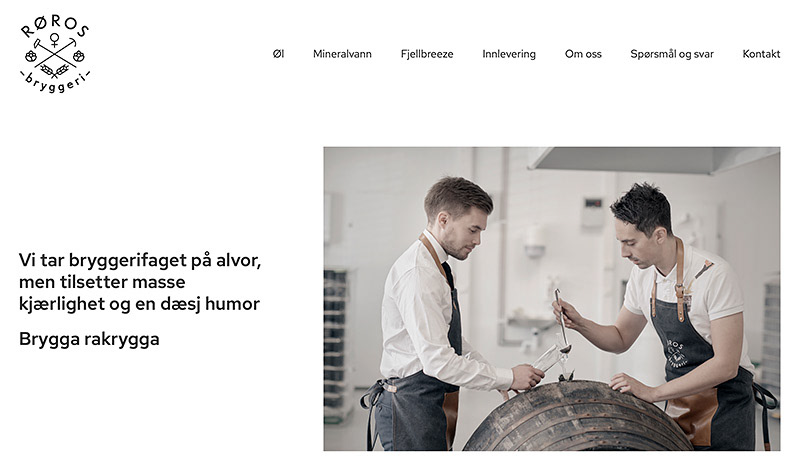Open the Øl menu item
The height and width of the screenshot is (467, 800).
tap(278, 54)
